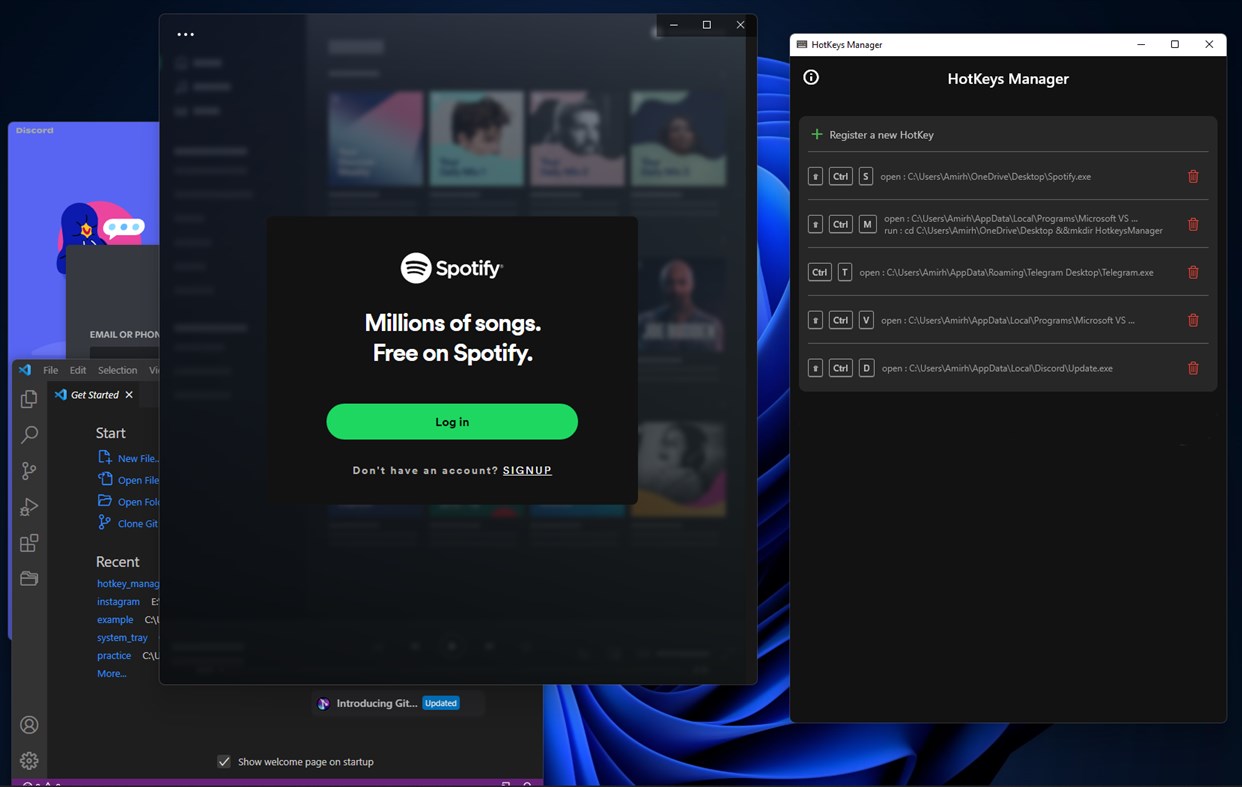The width and height of the screenshot is (1242, 787).
Task: Click the Spotify logo in login dialog
Action: (x=452, y=268)
